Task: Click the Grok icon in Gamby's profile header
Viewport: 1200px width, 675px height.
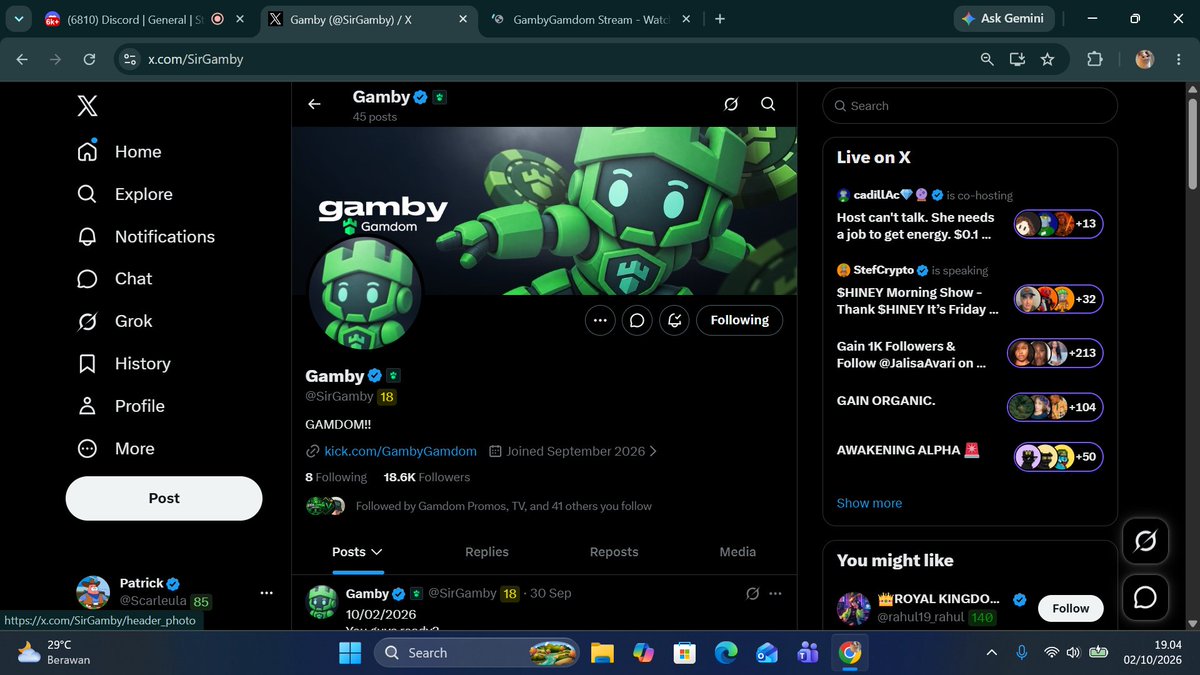Action: click(731, 104)
